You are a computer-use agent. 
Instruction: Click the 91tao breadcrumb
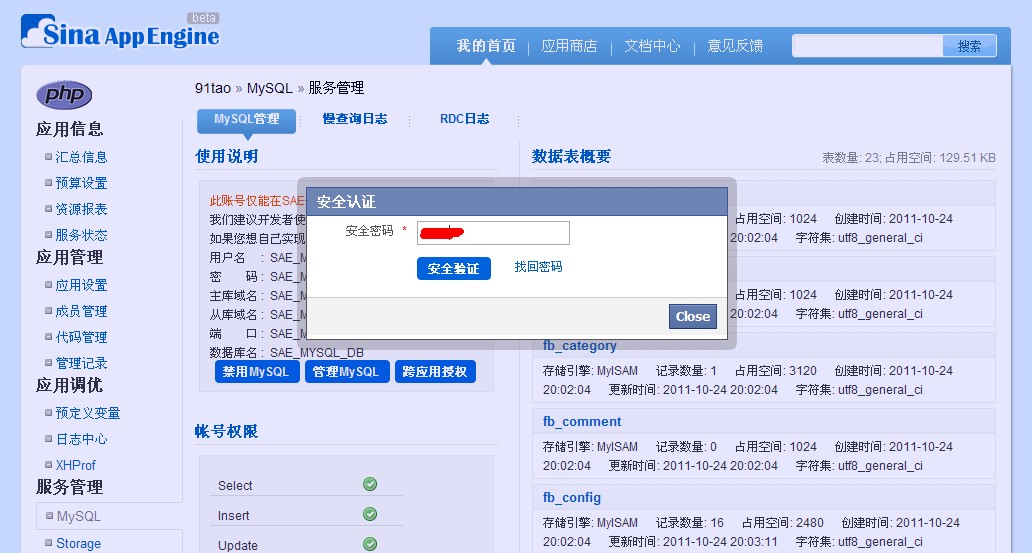pos(213,88)
